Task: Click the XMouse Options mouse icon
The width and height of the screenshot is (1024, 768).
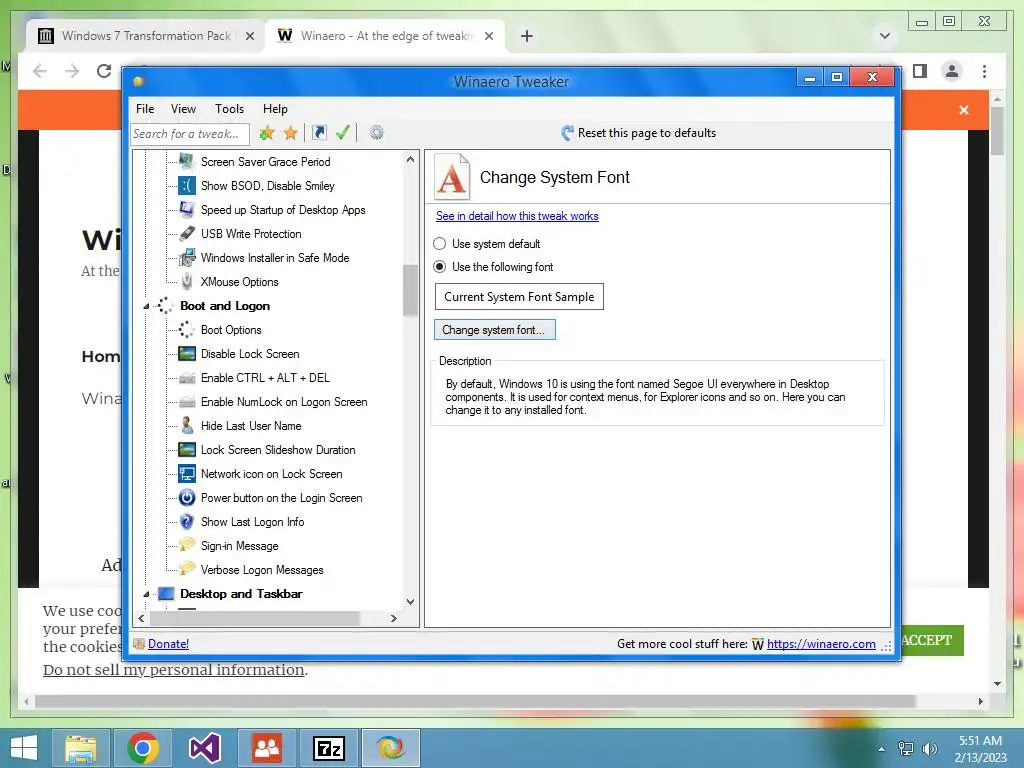Action: coord(187,281)
